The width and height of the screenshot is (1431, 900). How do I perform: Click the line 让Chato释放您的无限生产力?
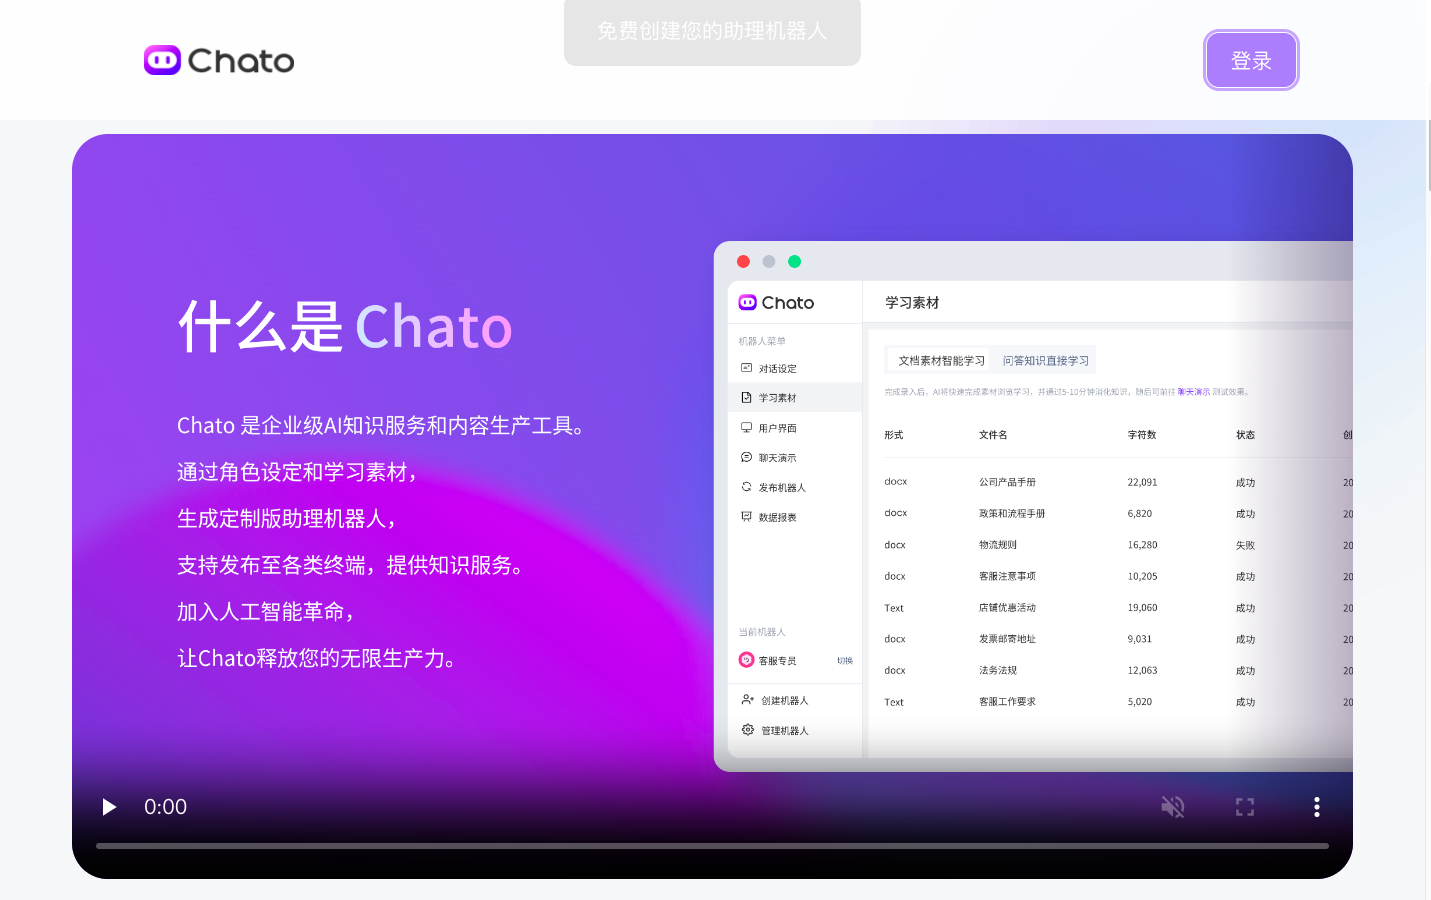[317, 658]
